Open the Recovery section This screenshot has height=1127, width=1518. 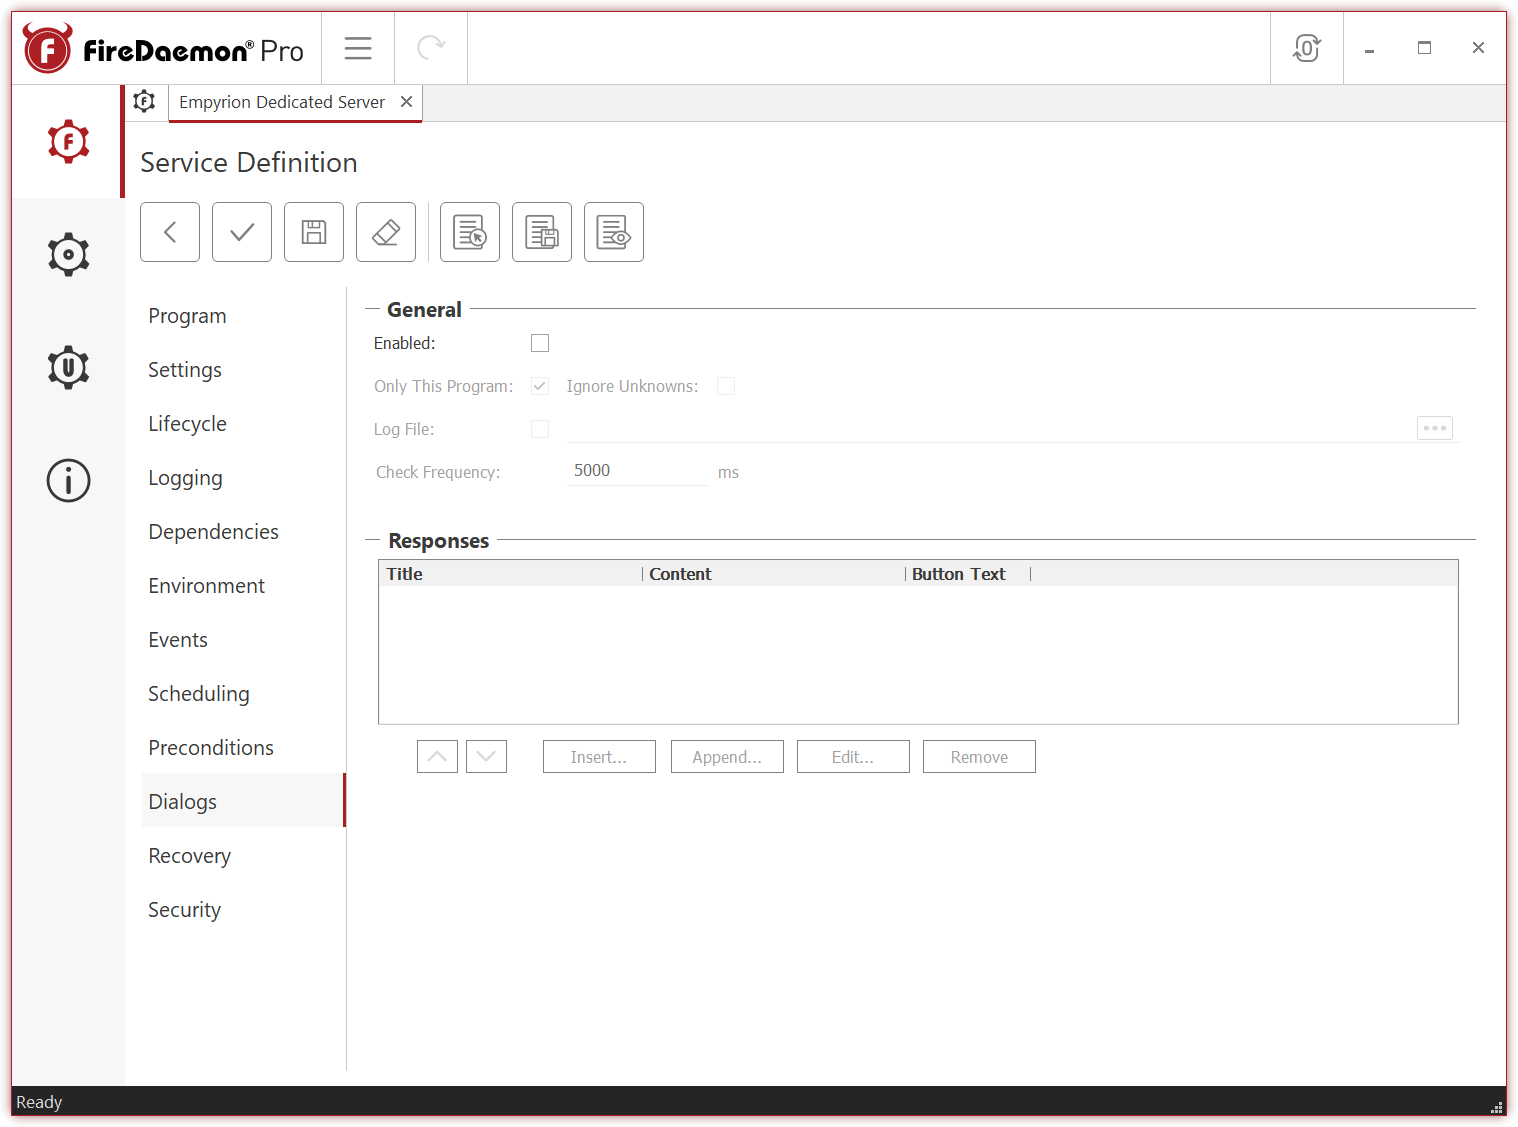click(244, 856)
